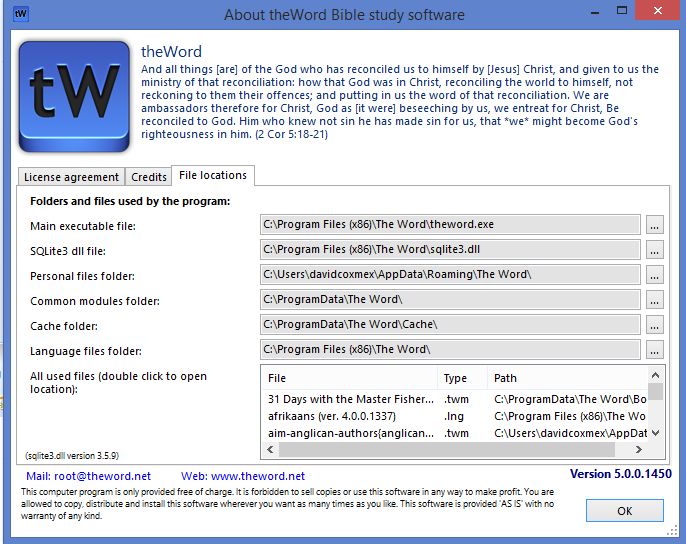Select the 31 Days with the Master Fisher row
The image size is (686, 544).
(455, 399)
